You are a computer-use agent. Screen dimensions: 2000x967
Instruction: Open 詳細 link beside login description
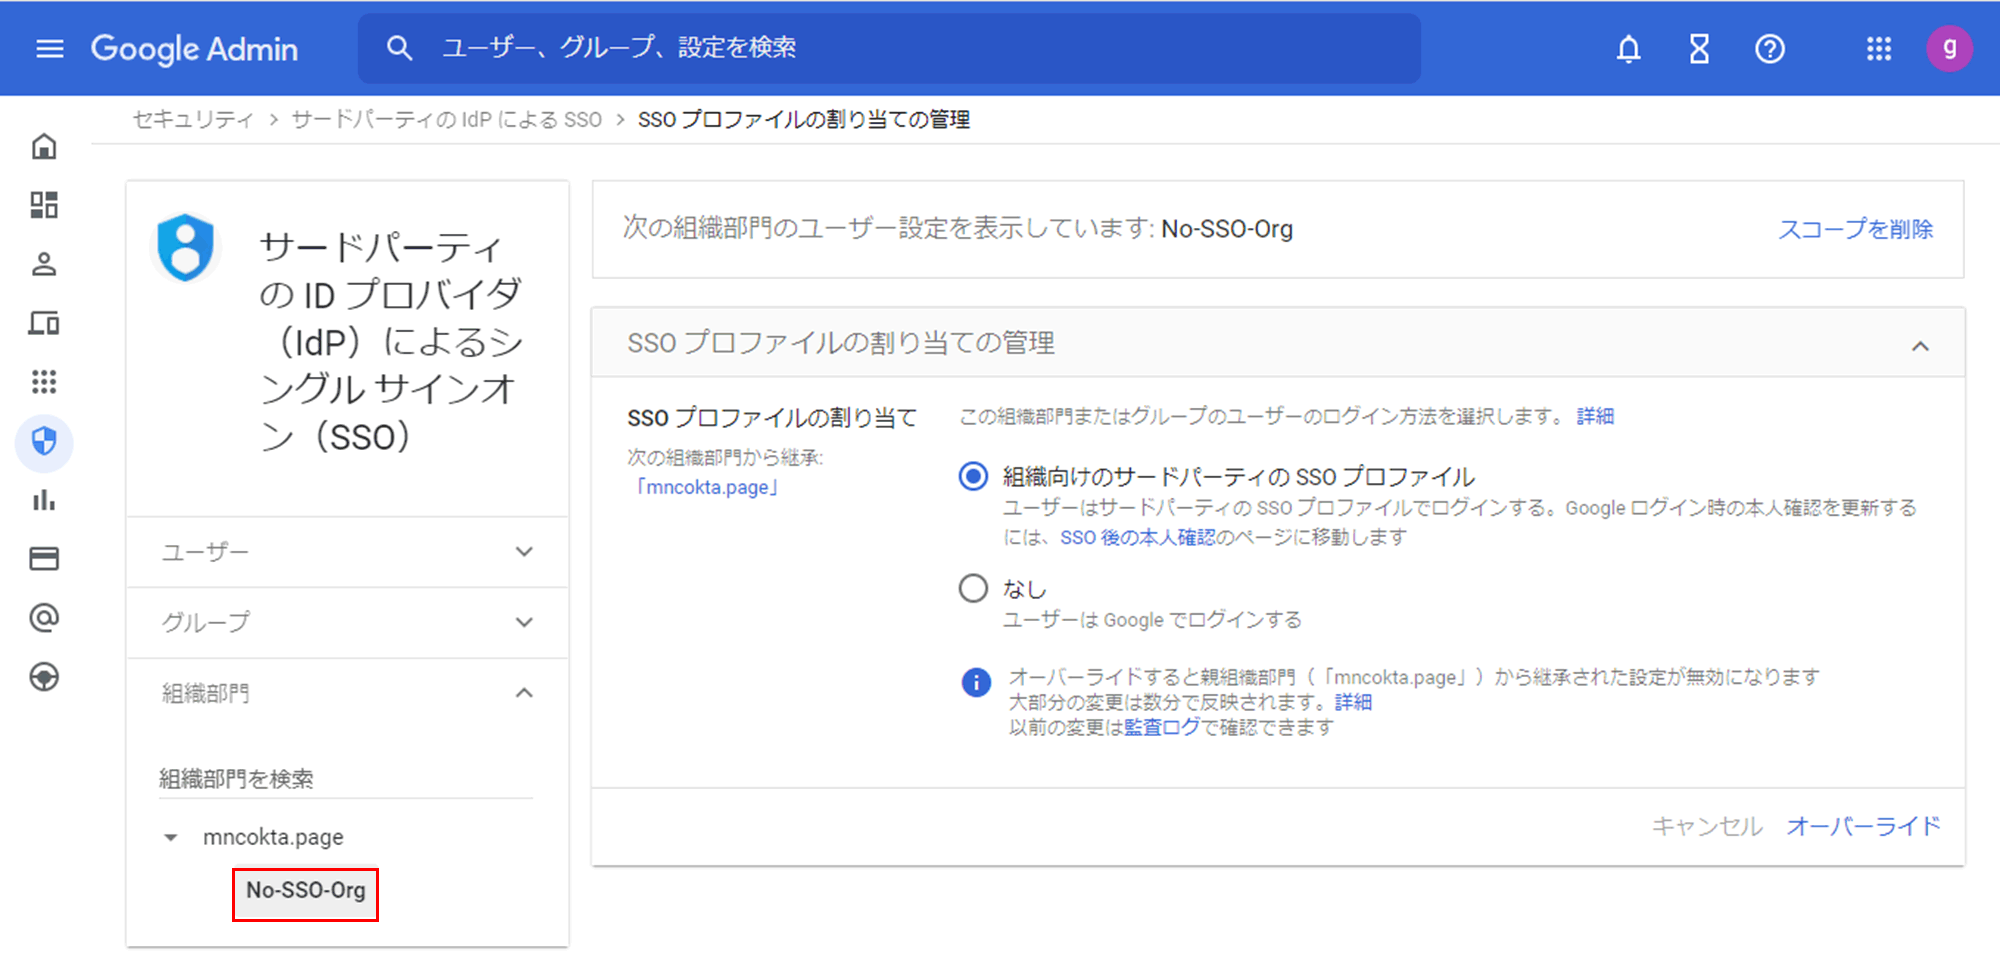coord(1595,416)
